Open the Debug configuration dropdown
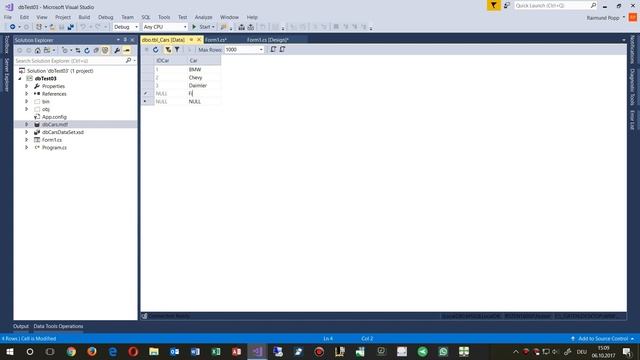This screenshot has height=360, width=640. point(126,27)
